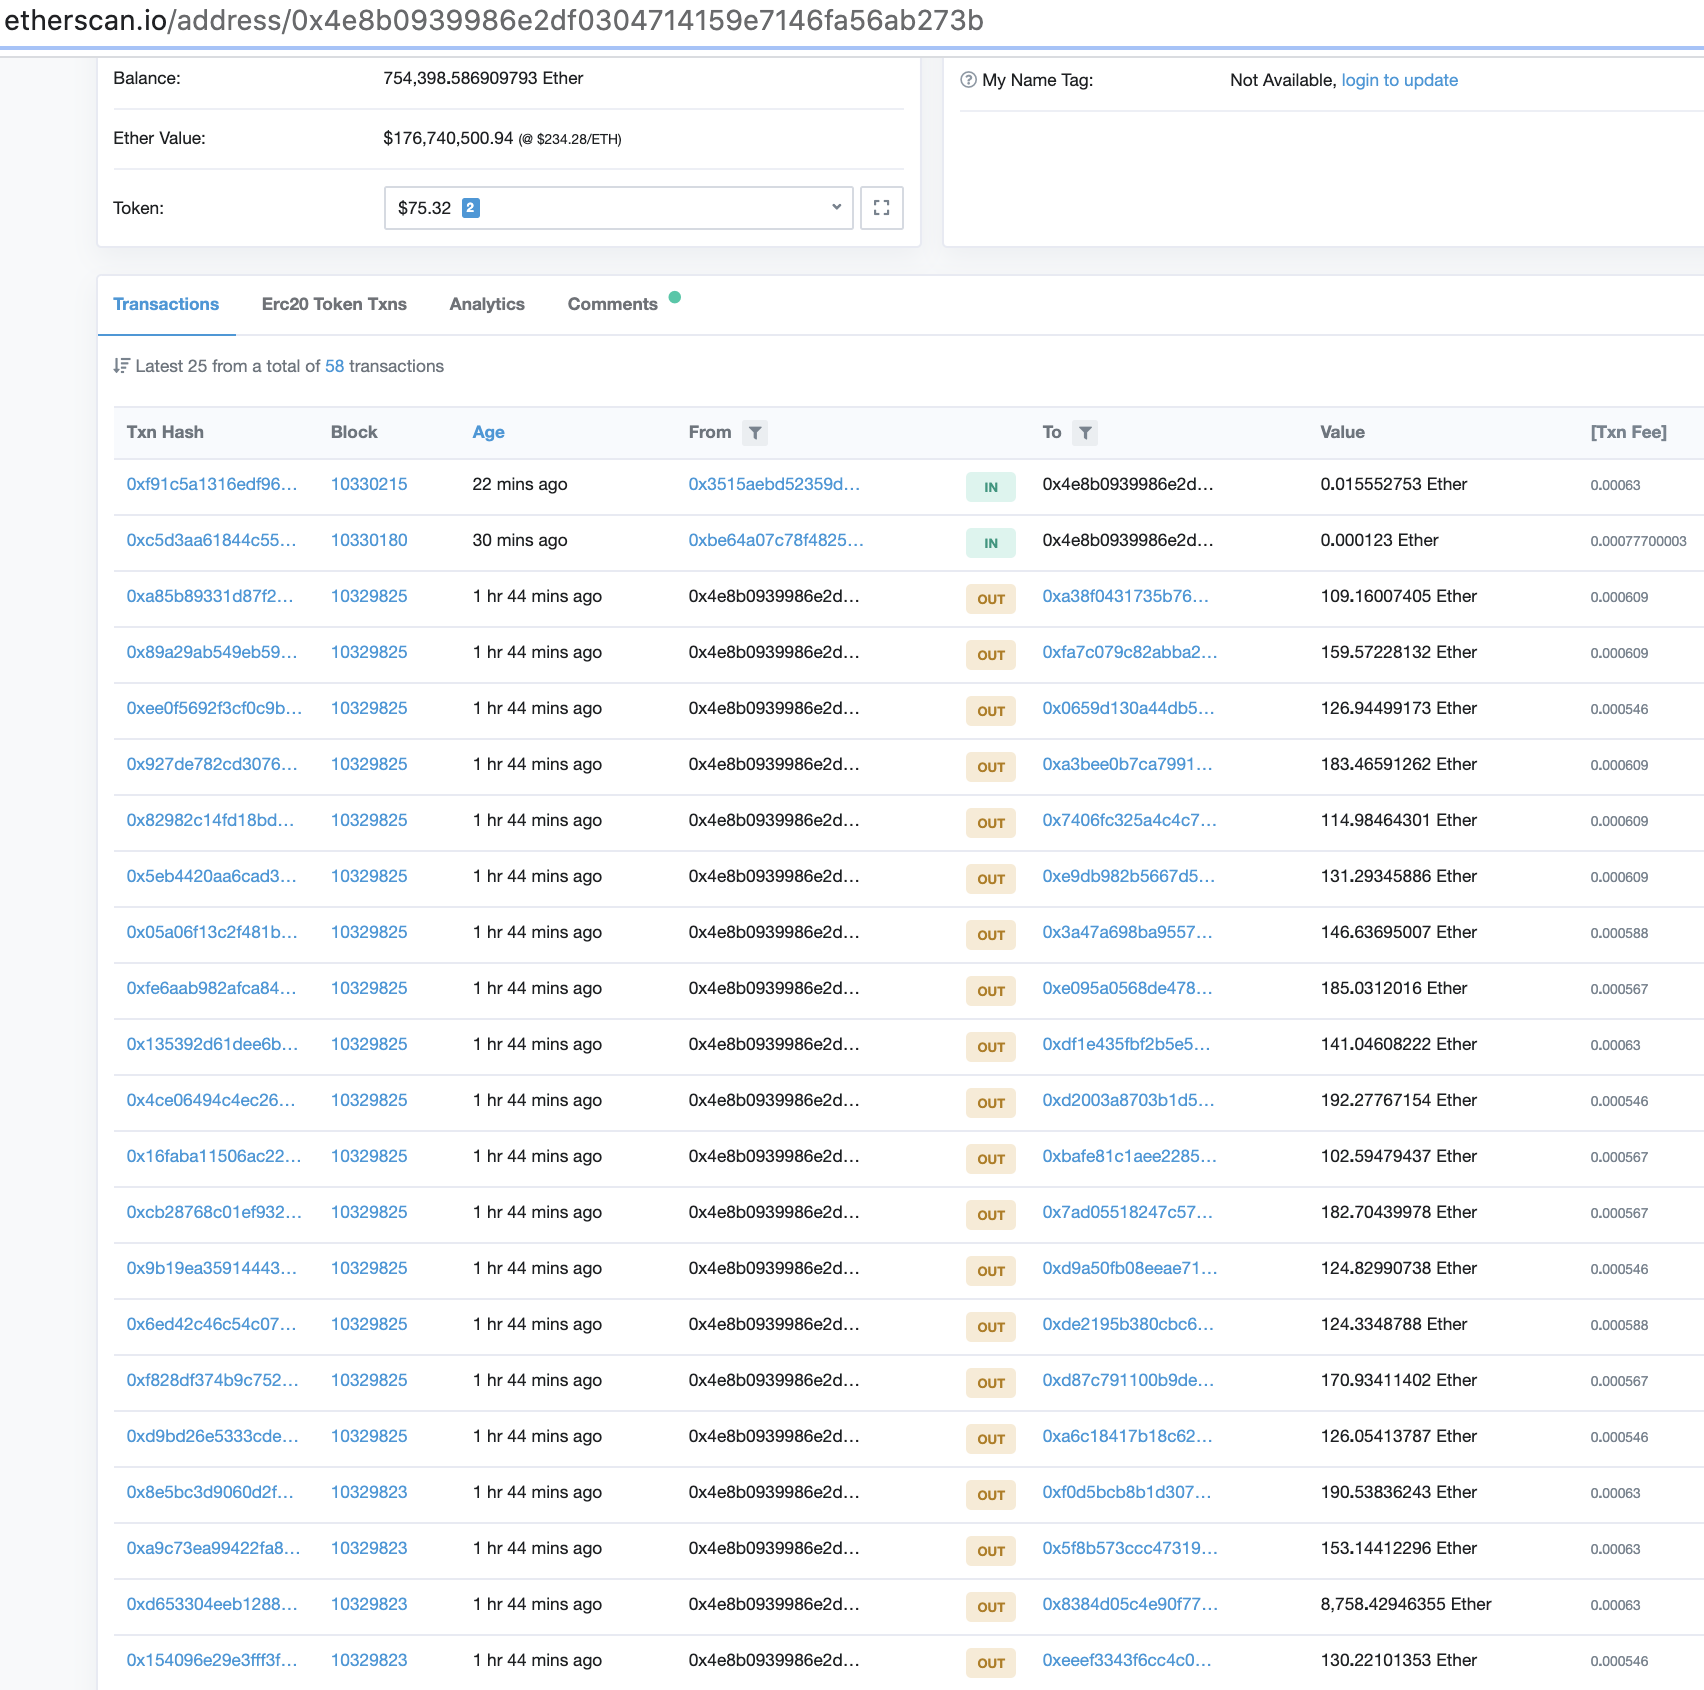Viewport: 1704px width, 1690px height.
Task: Open transaction hash 0x89a29ab549eb59…
Action: [212, 652]
